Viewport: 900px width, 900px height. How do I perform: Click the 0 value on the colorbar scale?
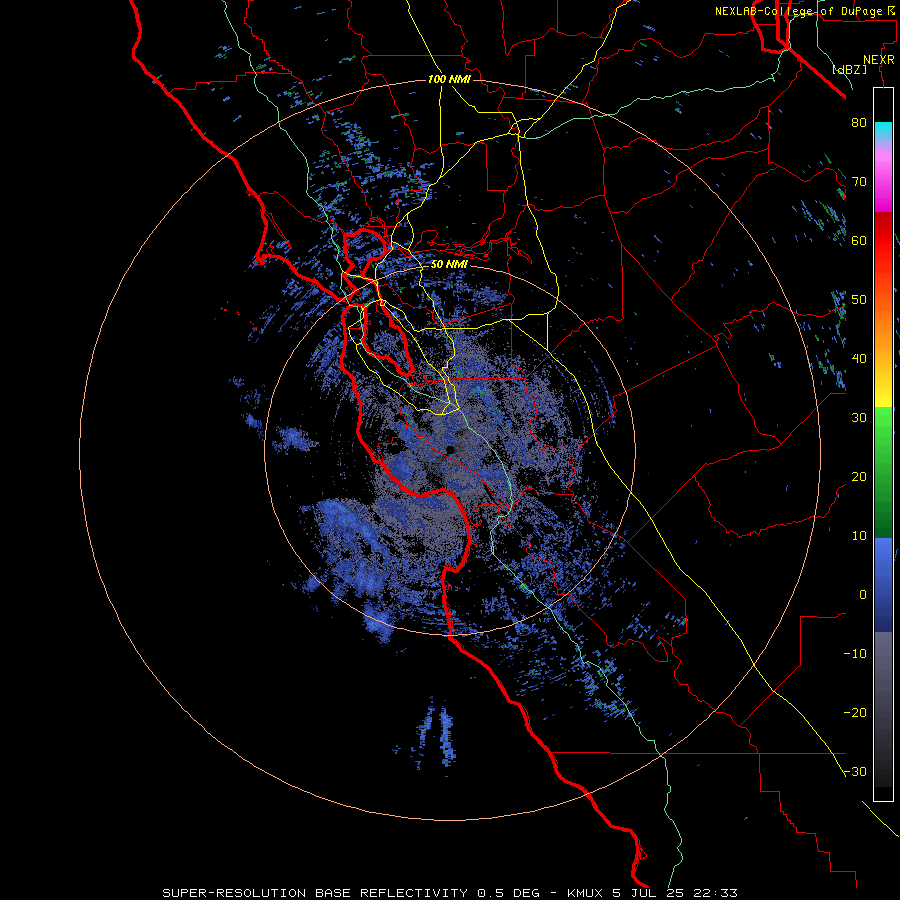click(x=863, y=595)
